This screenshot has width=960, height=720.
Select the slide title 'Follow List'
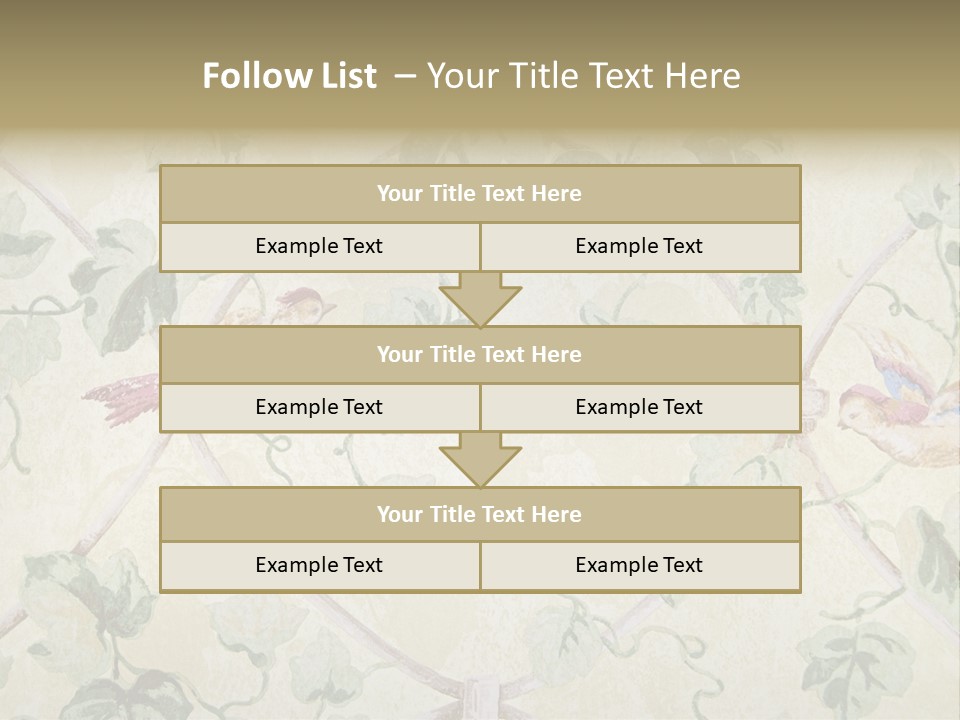tap(471, 76)
